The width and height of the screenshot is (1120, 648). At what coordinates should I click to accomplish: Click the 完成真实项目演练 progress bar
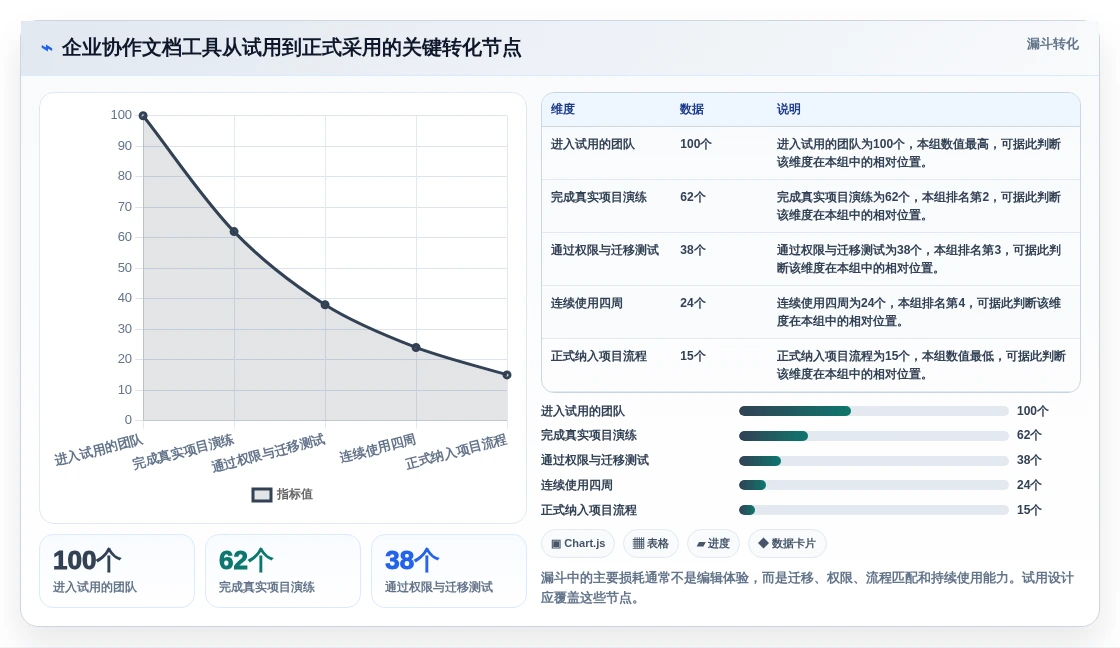click(874, 436)
